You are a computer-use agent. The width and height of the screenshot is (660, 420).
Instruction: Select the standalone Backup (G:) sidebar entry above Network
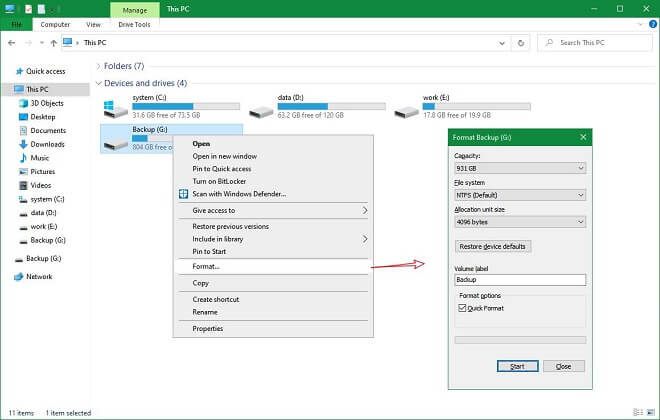tap(38, 258)
